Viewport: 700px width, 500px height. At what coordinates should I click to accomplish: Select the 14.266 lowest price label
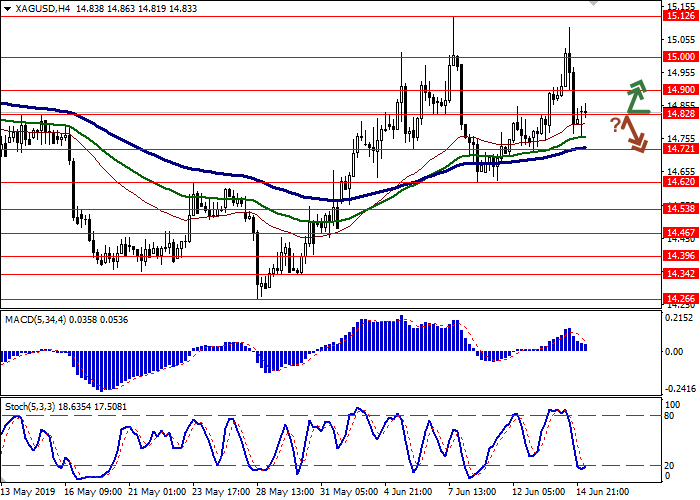[680, 298]
